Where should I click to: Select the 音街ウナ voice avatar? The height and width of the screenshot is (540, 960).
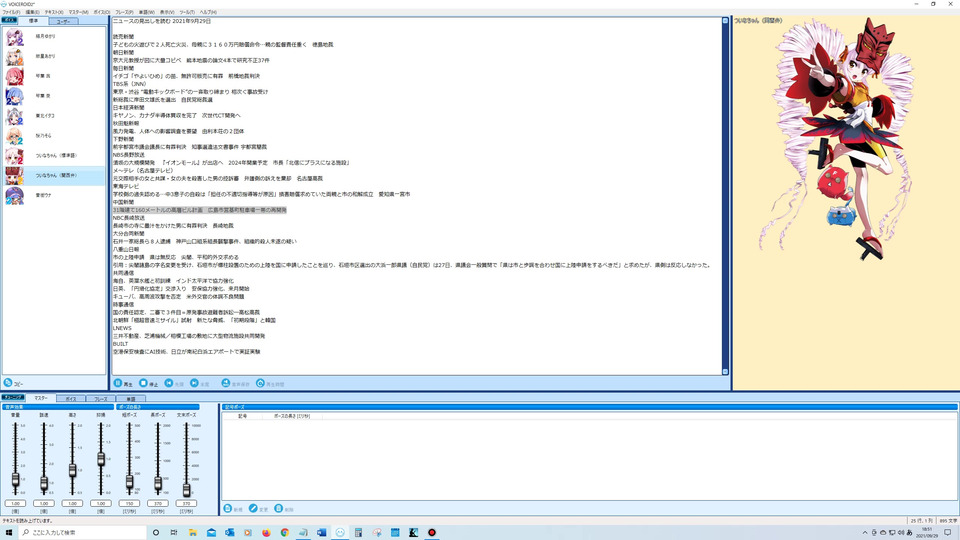coord(15,195)
